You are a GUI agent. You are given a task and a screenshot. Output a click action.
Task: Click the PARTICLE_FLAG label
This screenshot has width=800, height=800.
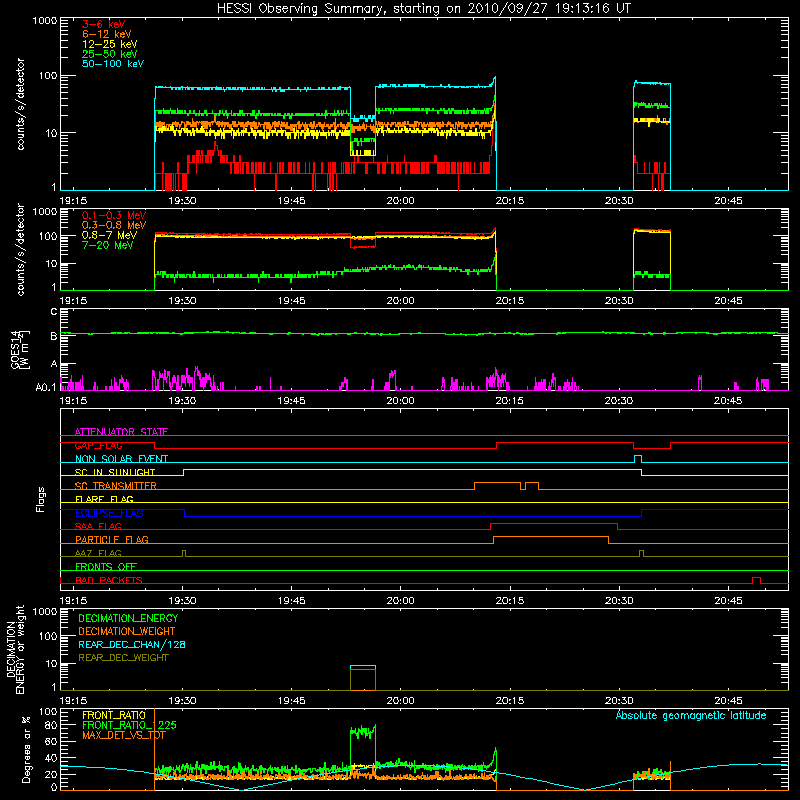click(112, 539)
